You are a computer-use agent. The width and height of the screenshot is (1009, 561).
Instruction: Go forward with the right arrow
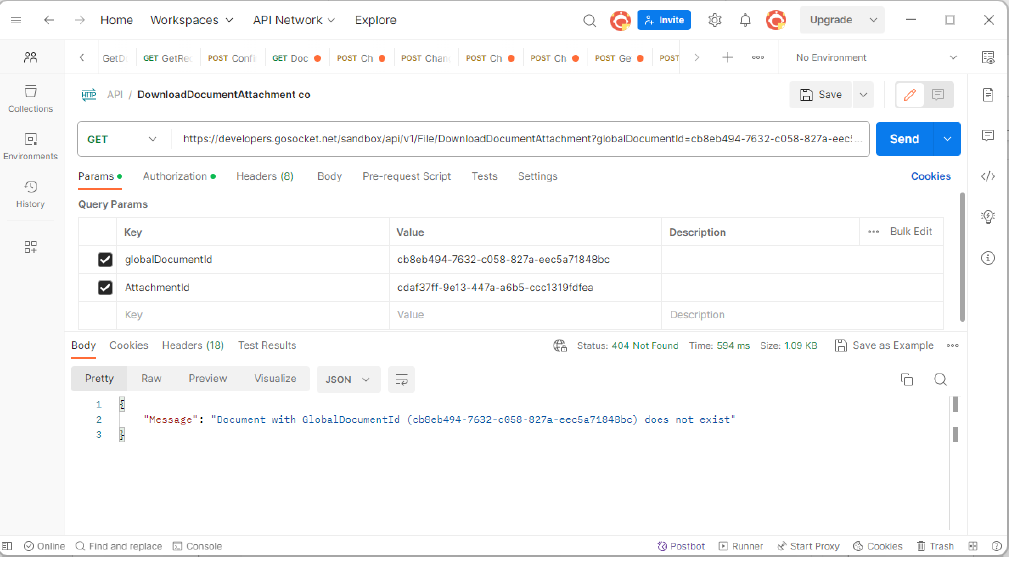pyautogui.click(x=79, y=20)
